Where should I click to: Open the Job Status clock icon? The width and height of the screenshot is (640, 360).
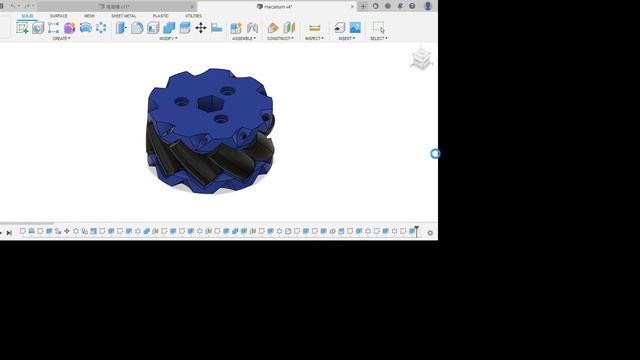(388, 6)
